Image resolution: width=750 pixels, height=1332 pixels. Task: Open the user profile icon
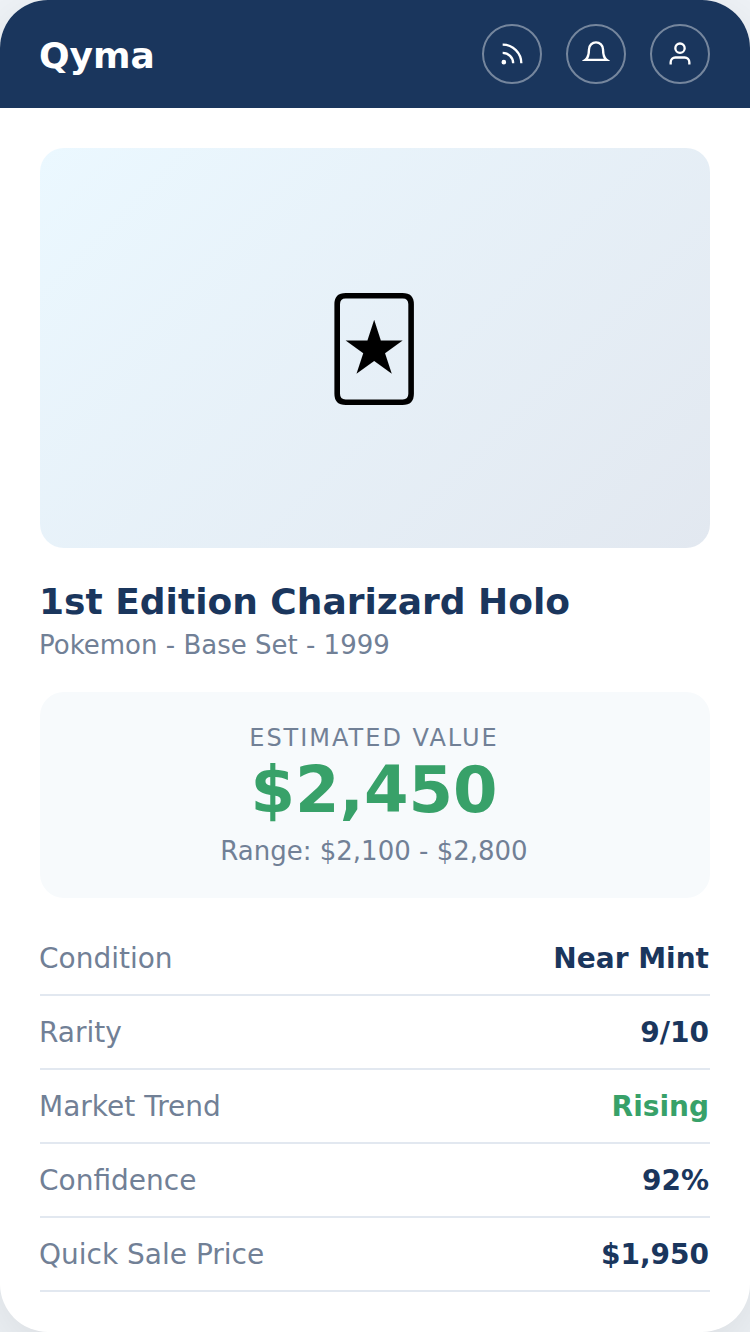680,54
